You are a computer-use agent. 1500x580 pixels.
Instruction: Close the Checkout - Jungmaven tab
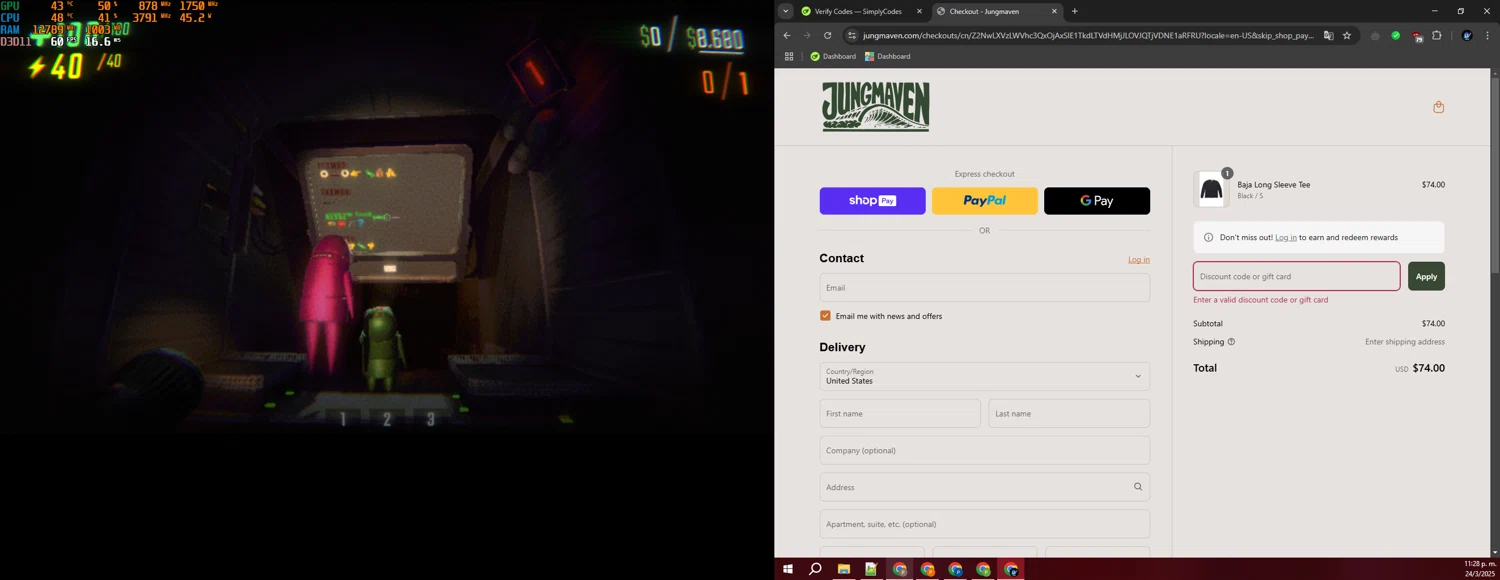tap(1054, 11)
